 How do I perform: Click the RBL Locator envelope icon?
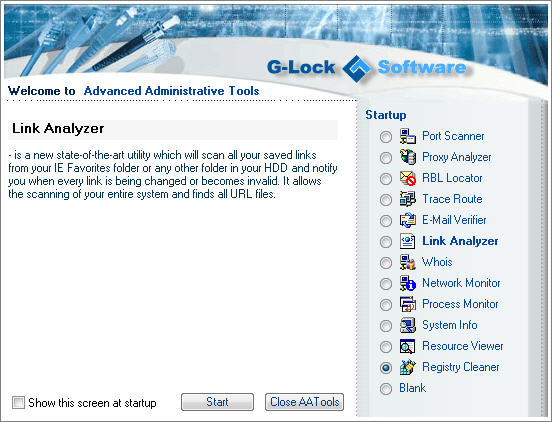click(x=408, y=178)
